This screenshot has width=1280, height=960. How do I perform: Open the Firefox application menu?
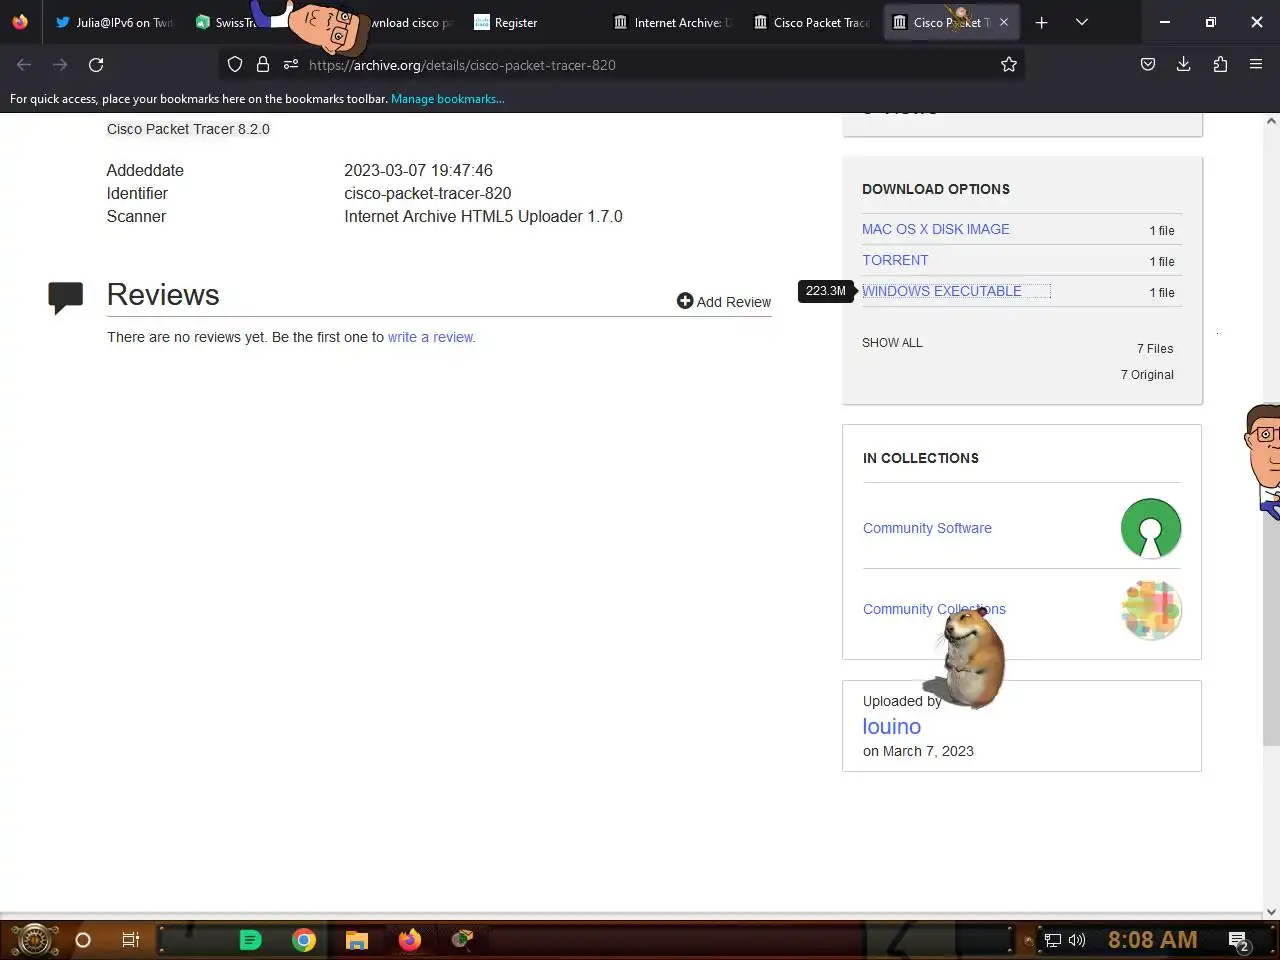1256,65
